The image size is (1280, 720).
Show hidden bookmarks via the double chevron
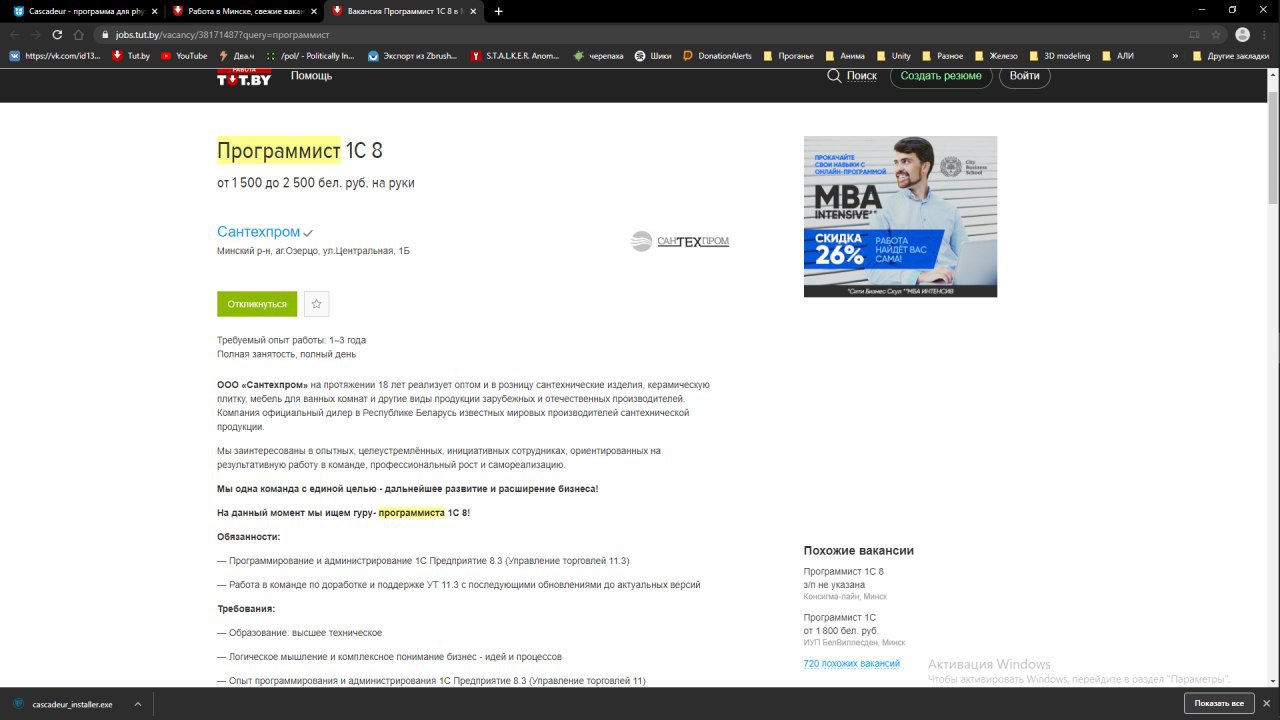tap(1175, 56)
